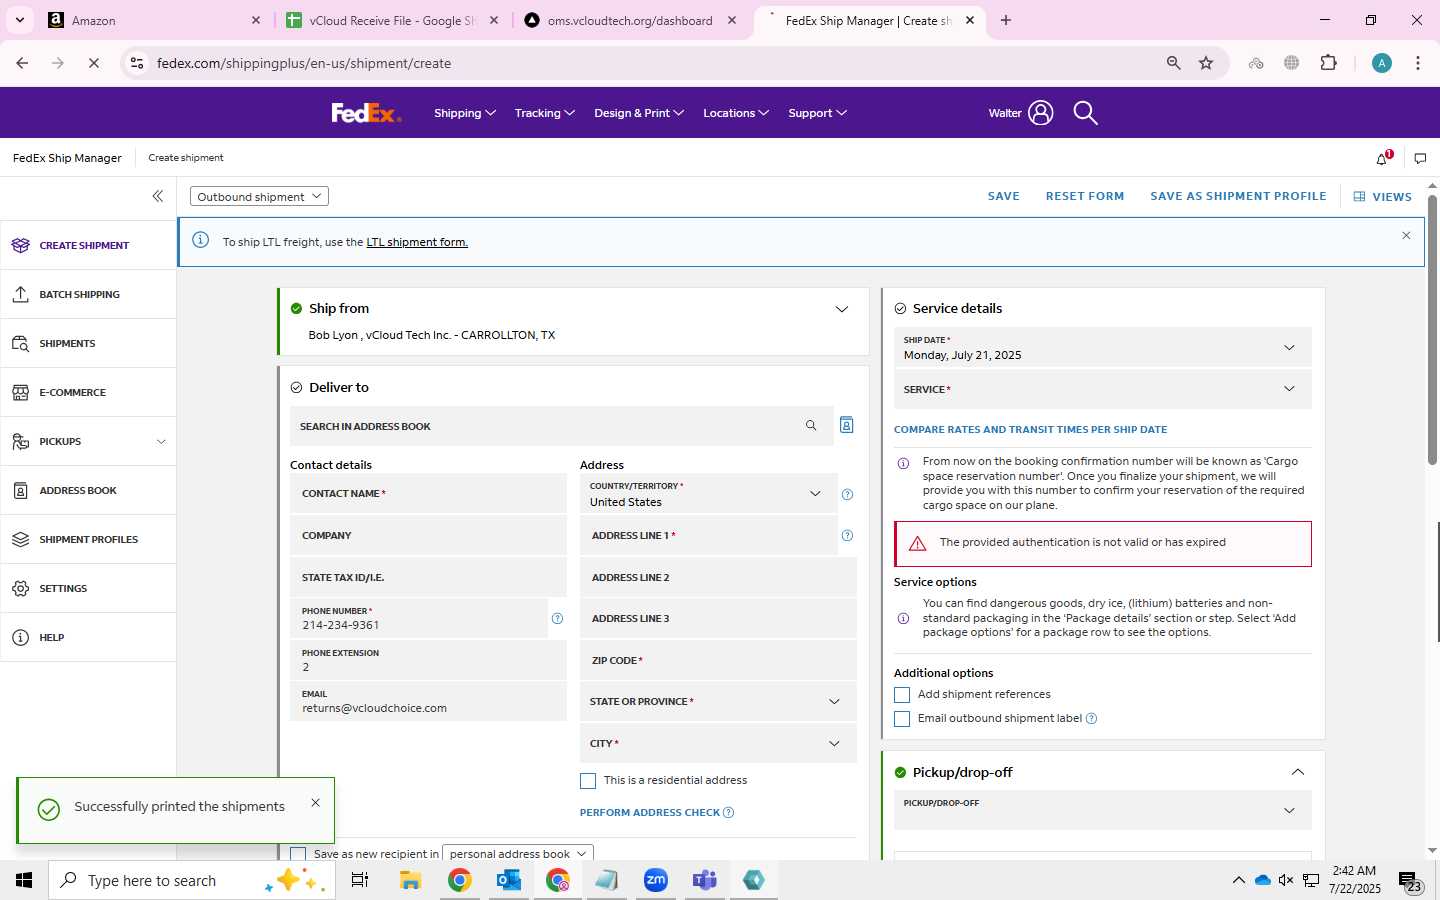Open Tracking menu
This screenshot has height=900, width=1440.
[544, 113]
